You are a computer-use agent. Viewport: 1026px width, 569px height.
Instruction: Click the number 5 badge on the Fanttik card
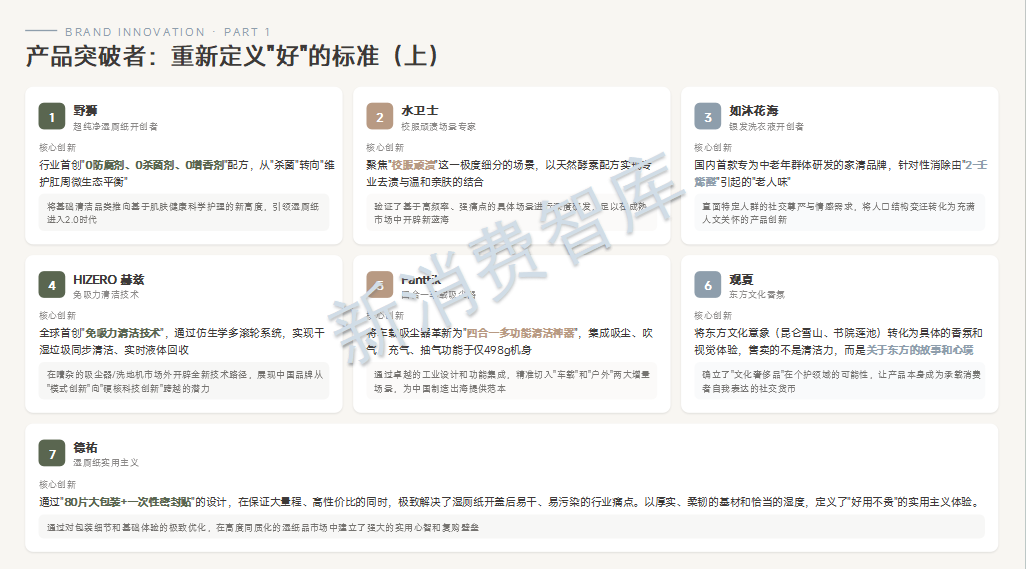pos(380,285)
